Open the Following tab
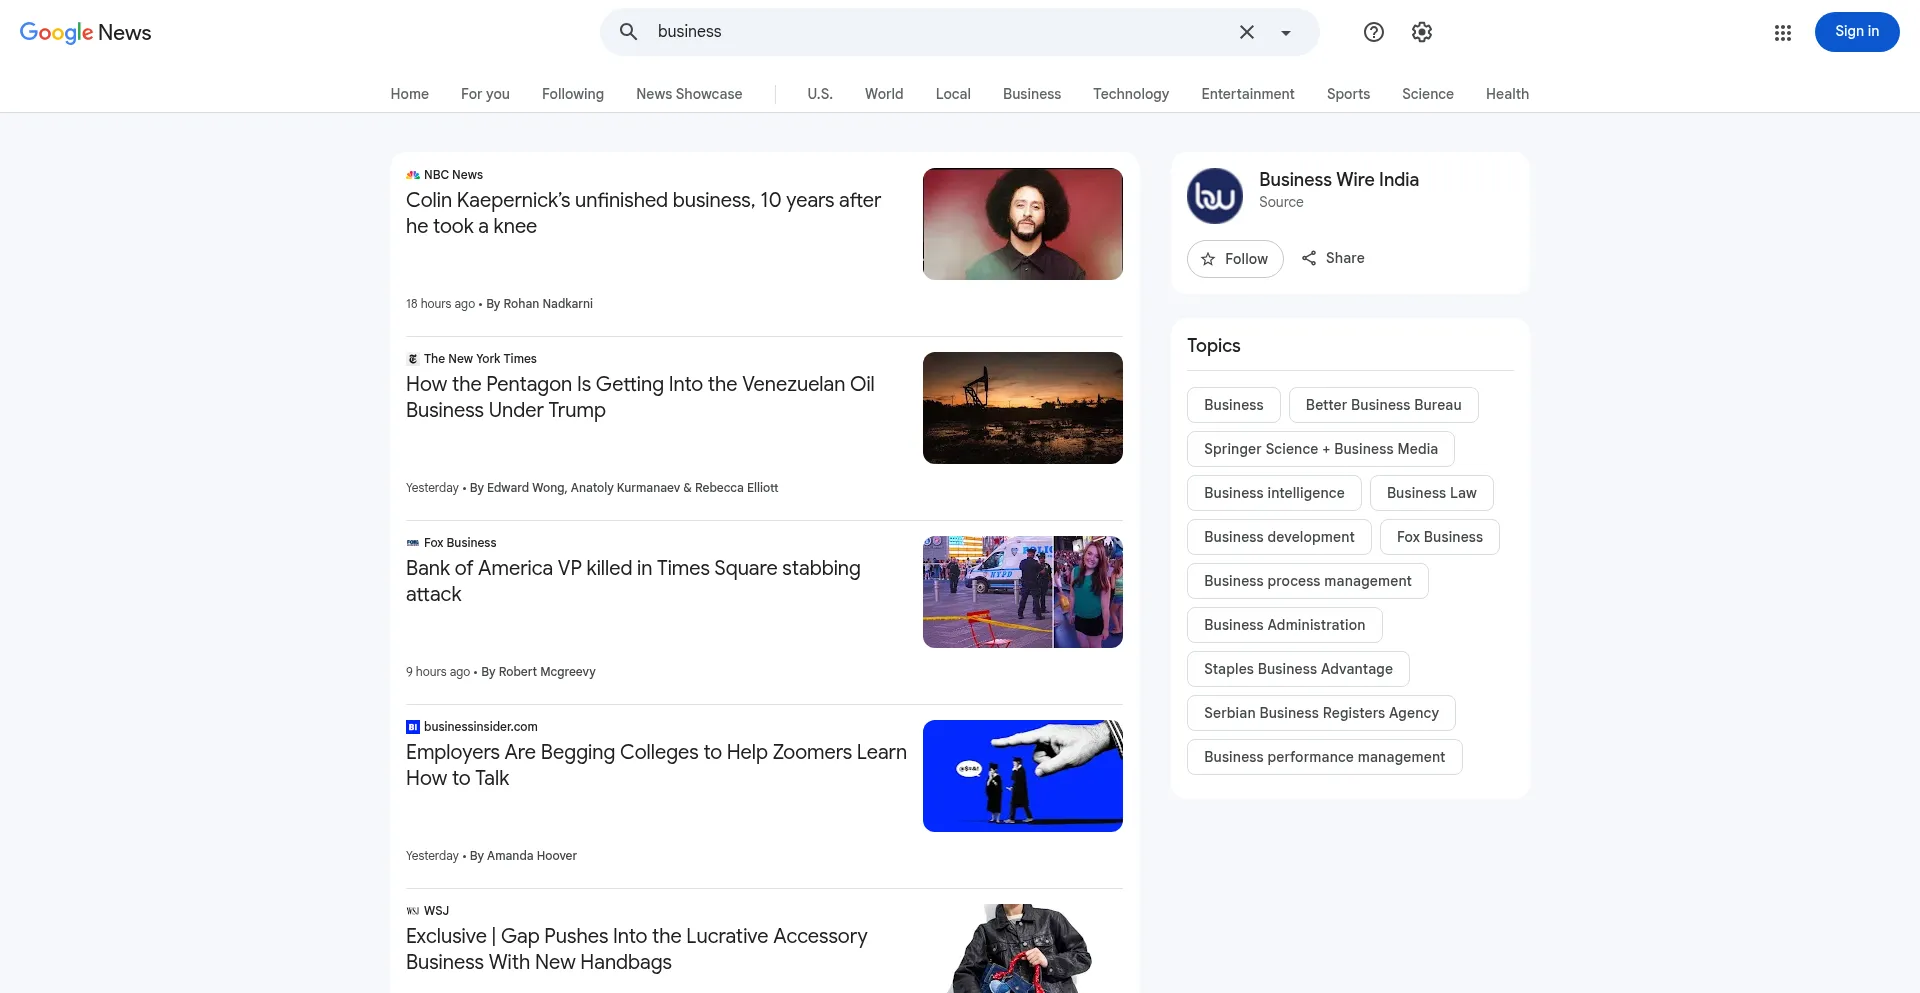1920x993 pixels. point(573,94)
